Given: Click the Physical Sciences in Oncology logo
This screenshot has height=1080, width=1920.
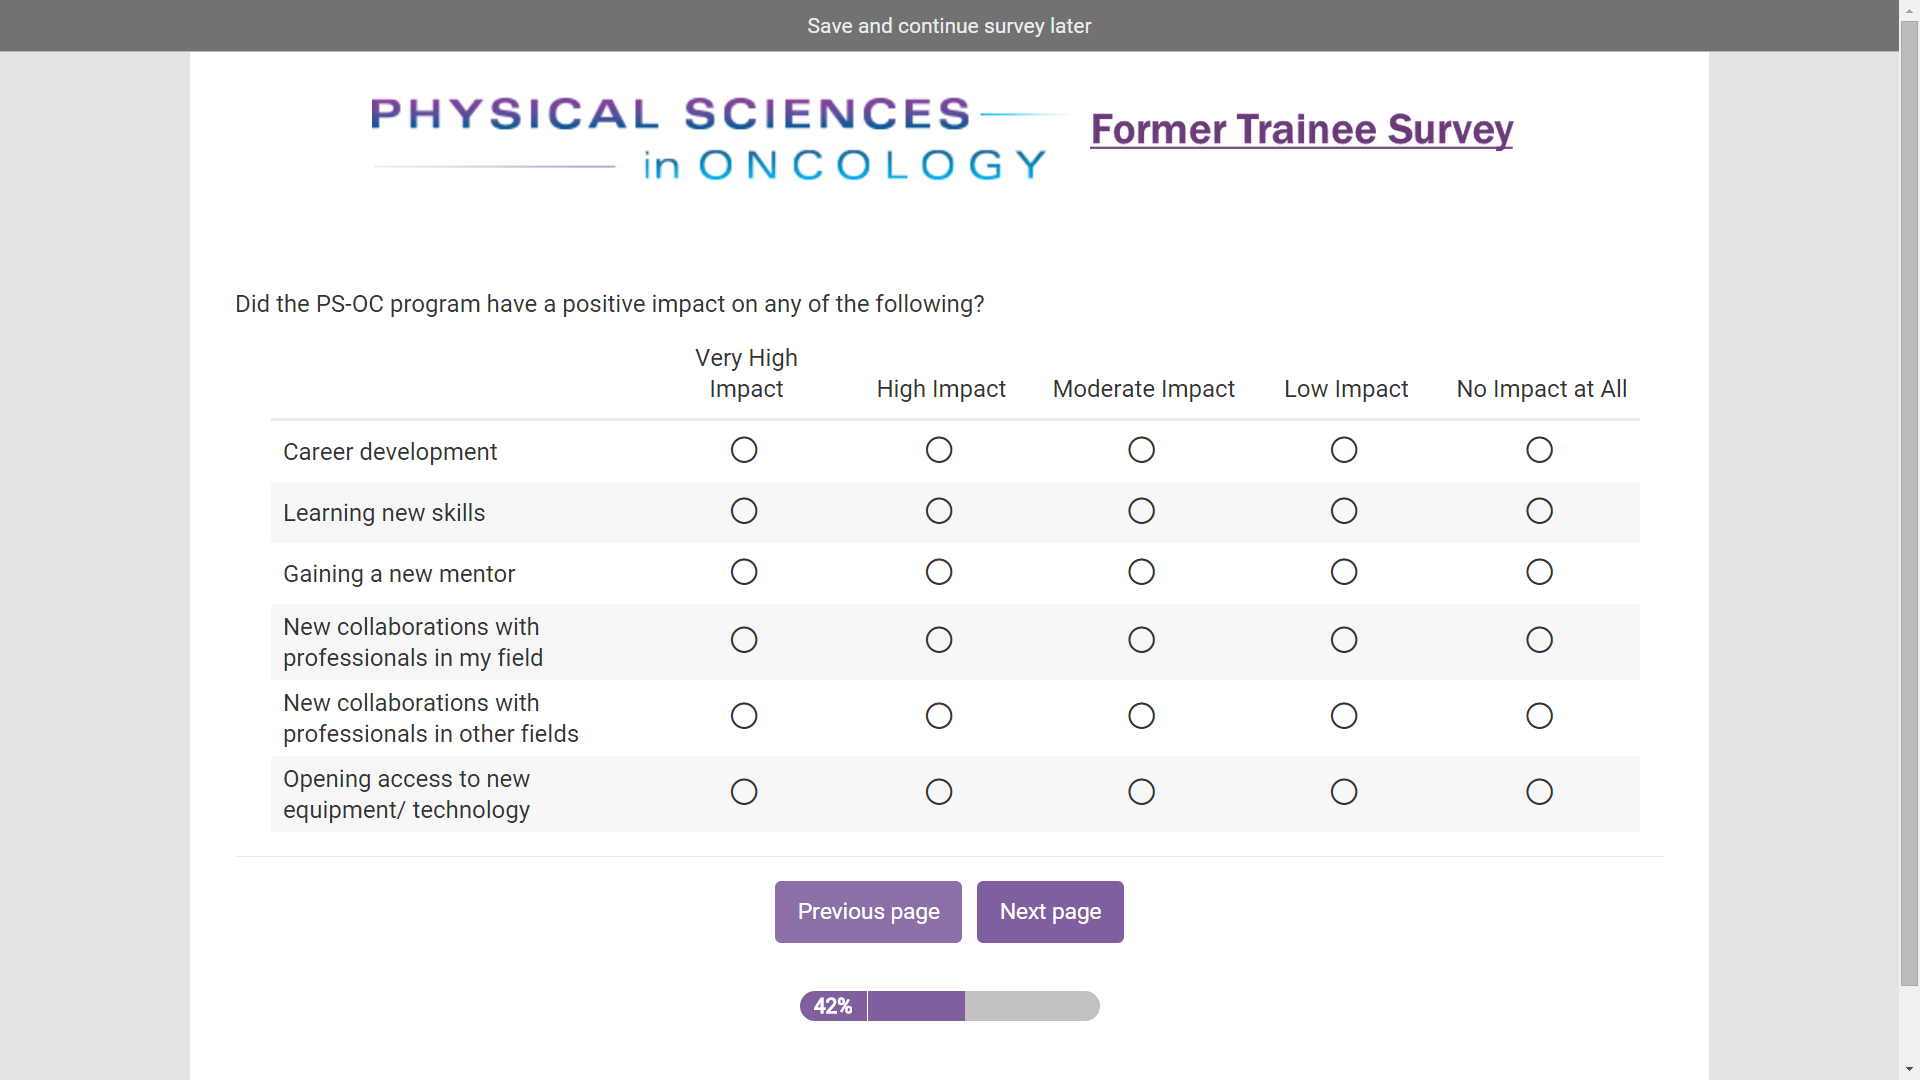Looking at the screenshot, I should tap(710, 138).
